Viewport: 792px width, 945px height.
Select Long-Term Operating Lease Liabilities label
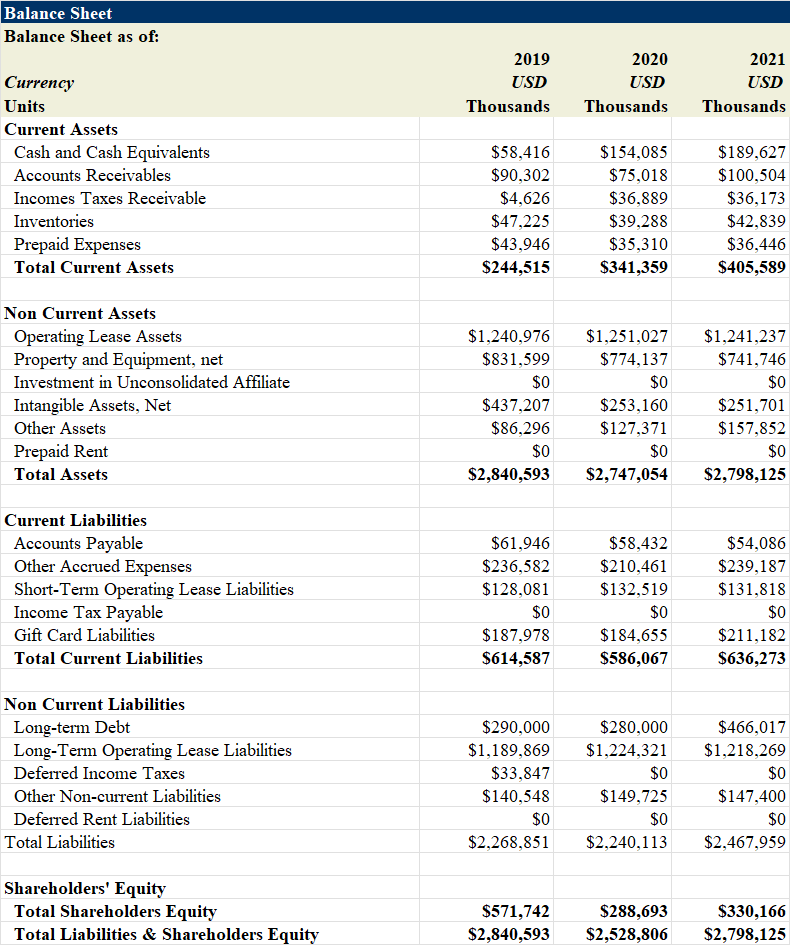click(x=152, y=750)
